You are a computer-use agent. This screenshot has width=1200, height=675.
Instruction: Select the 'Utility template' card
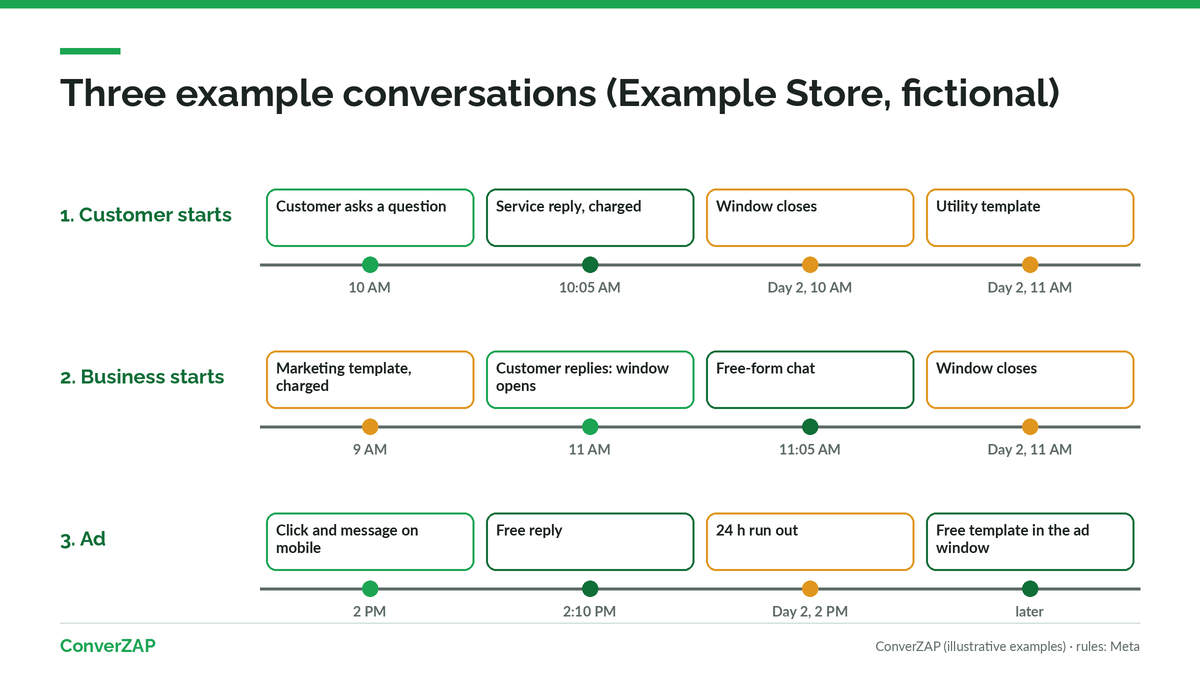coord(1030,217)
